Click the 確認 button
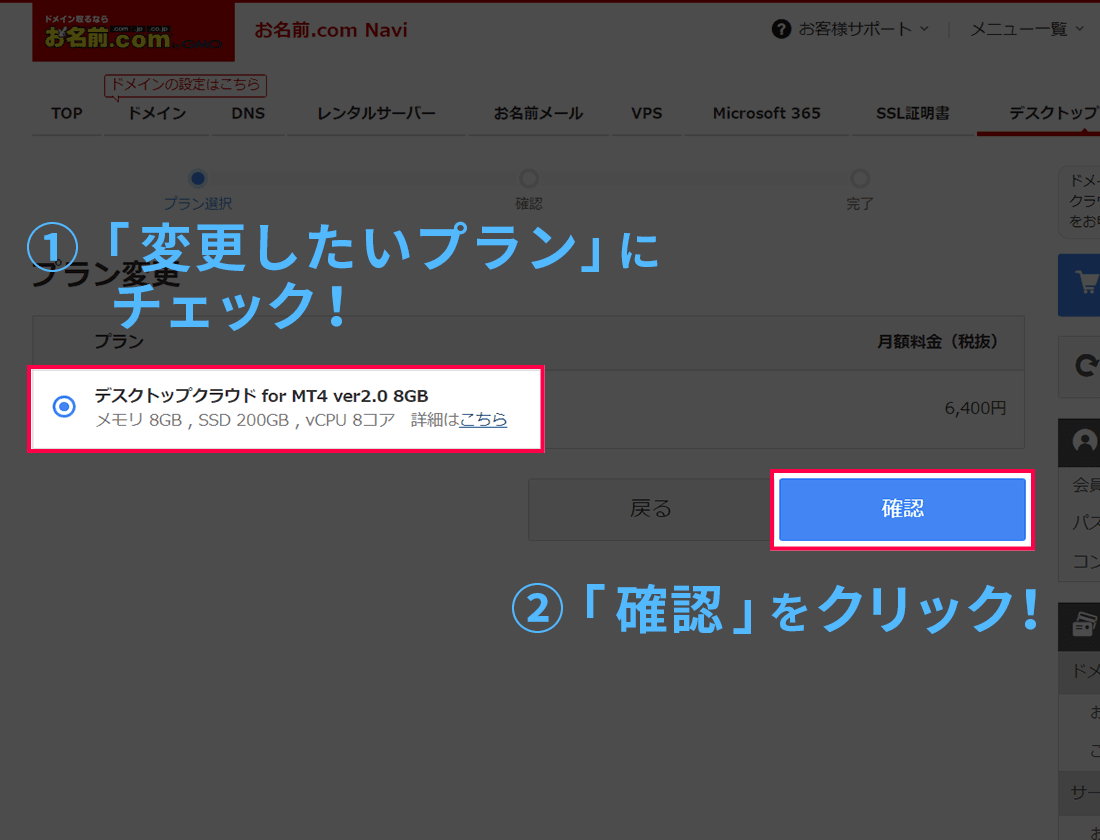This screenshot has width=1100, height=840. (x=902, y=509)
